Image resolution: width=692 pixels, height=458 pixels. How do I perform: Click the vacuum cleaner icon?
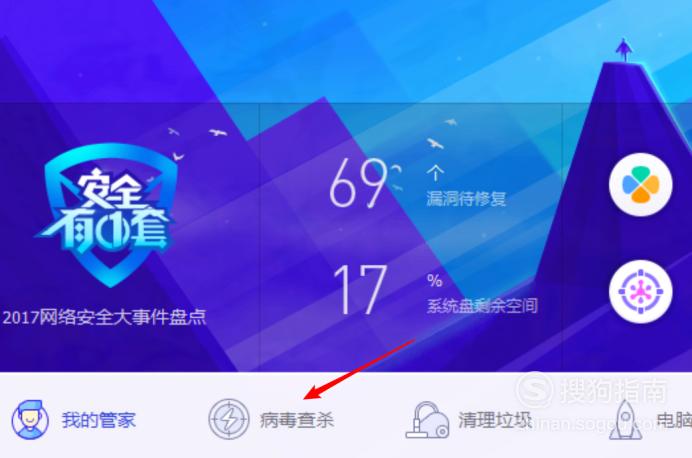427,420
